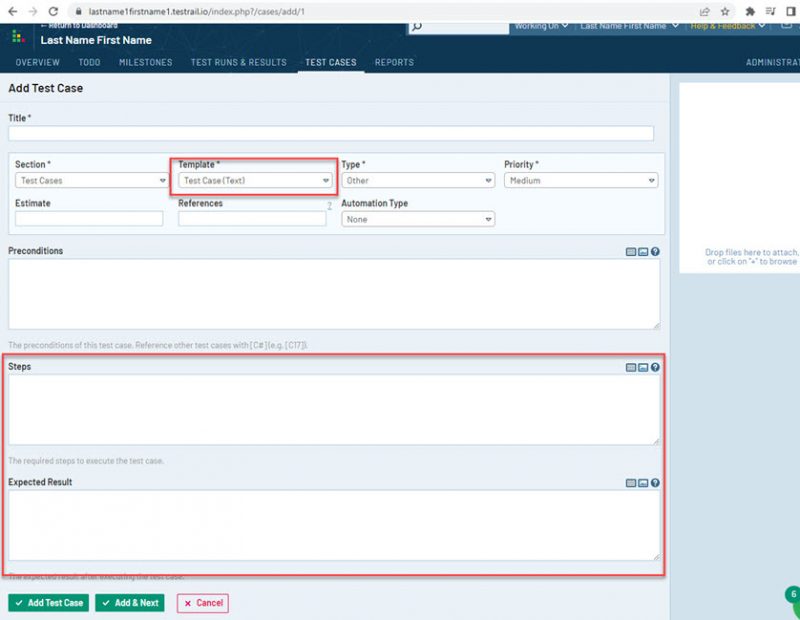Click the Add & Next button

129,603
